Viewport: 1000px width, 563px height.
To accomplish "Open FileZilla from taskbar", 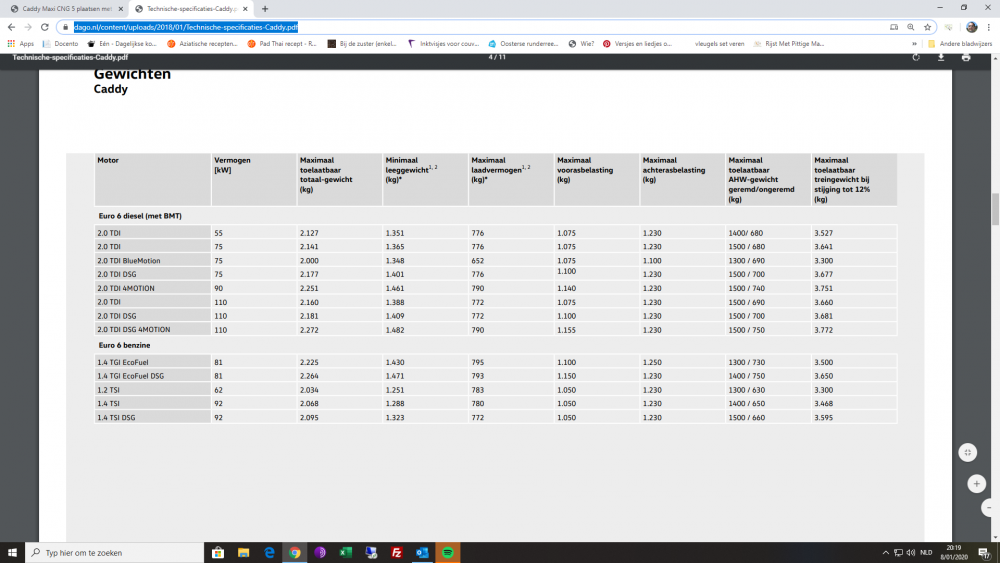I will 396,552.
